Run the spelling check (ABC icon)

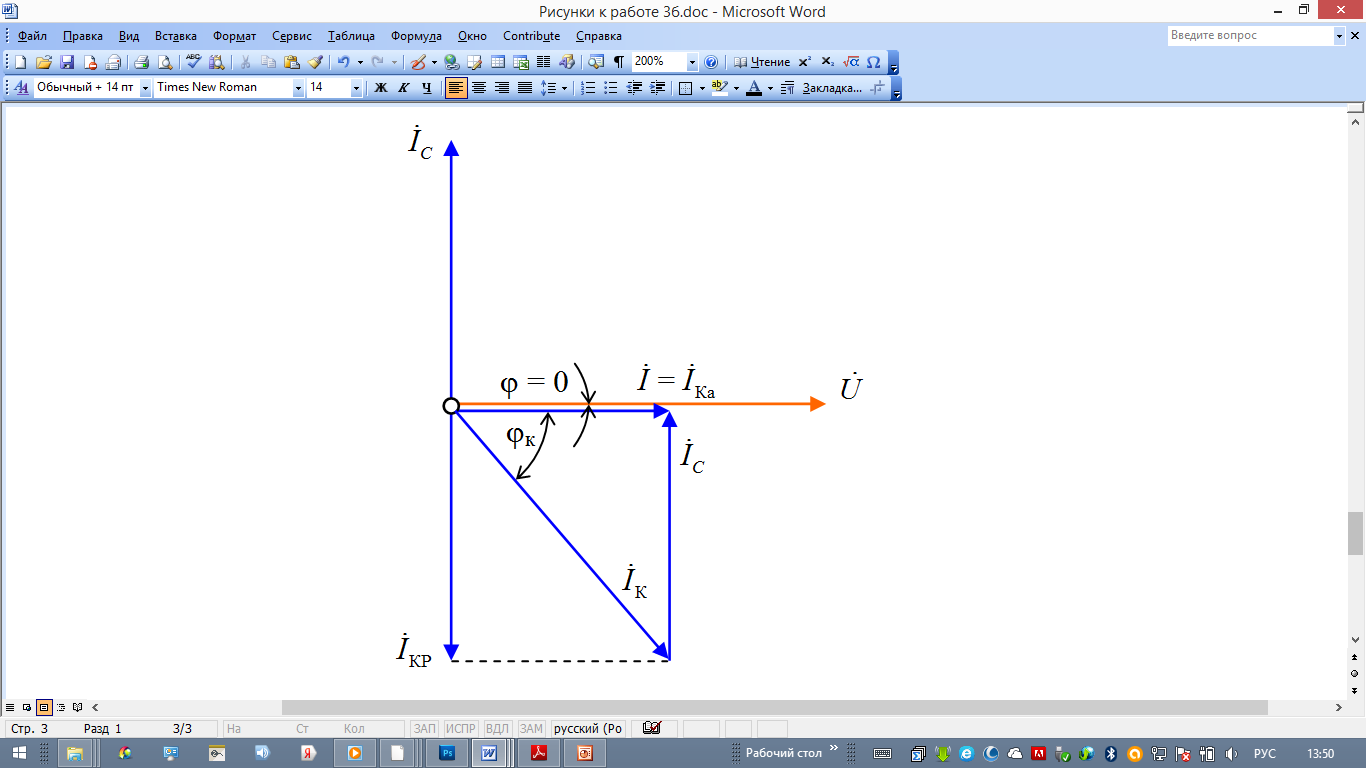pyautogui.click(x=194, y=62)
